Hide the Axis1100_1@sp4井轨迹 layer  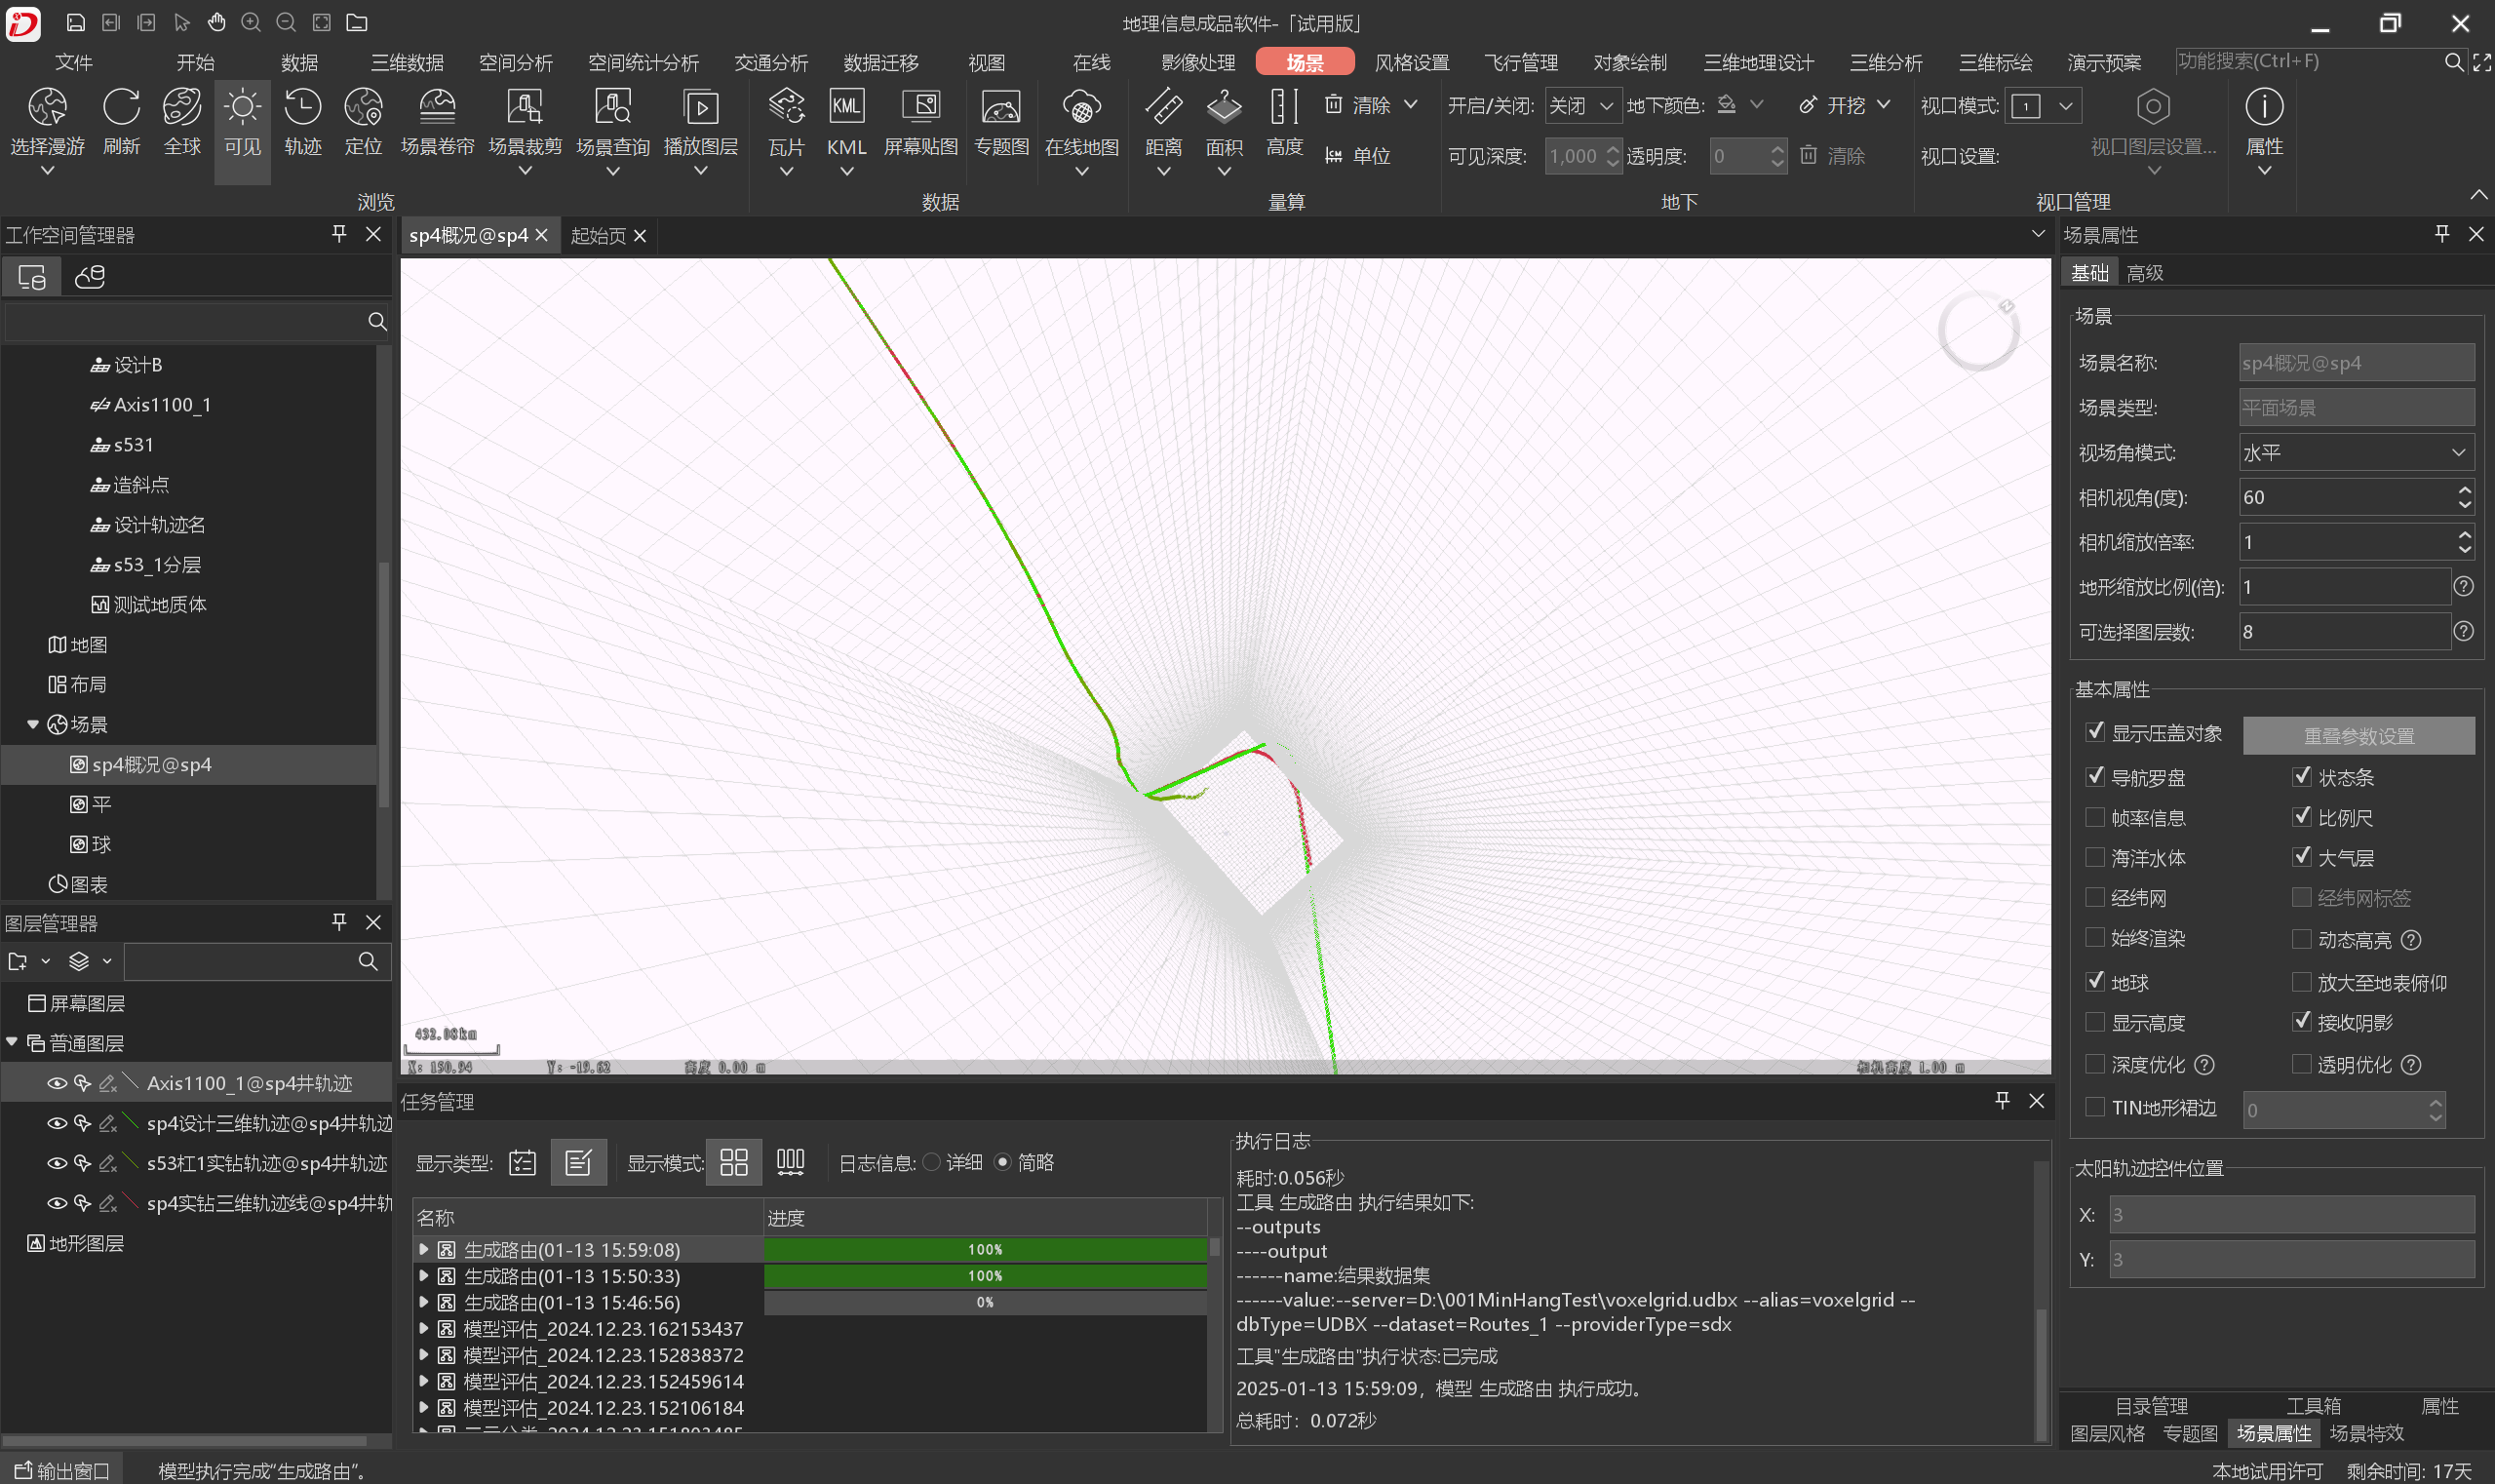point(56,1082)
